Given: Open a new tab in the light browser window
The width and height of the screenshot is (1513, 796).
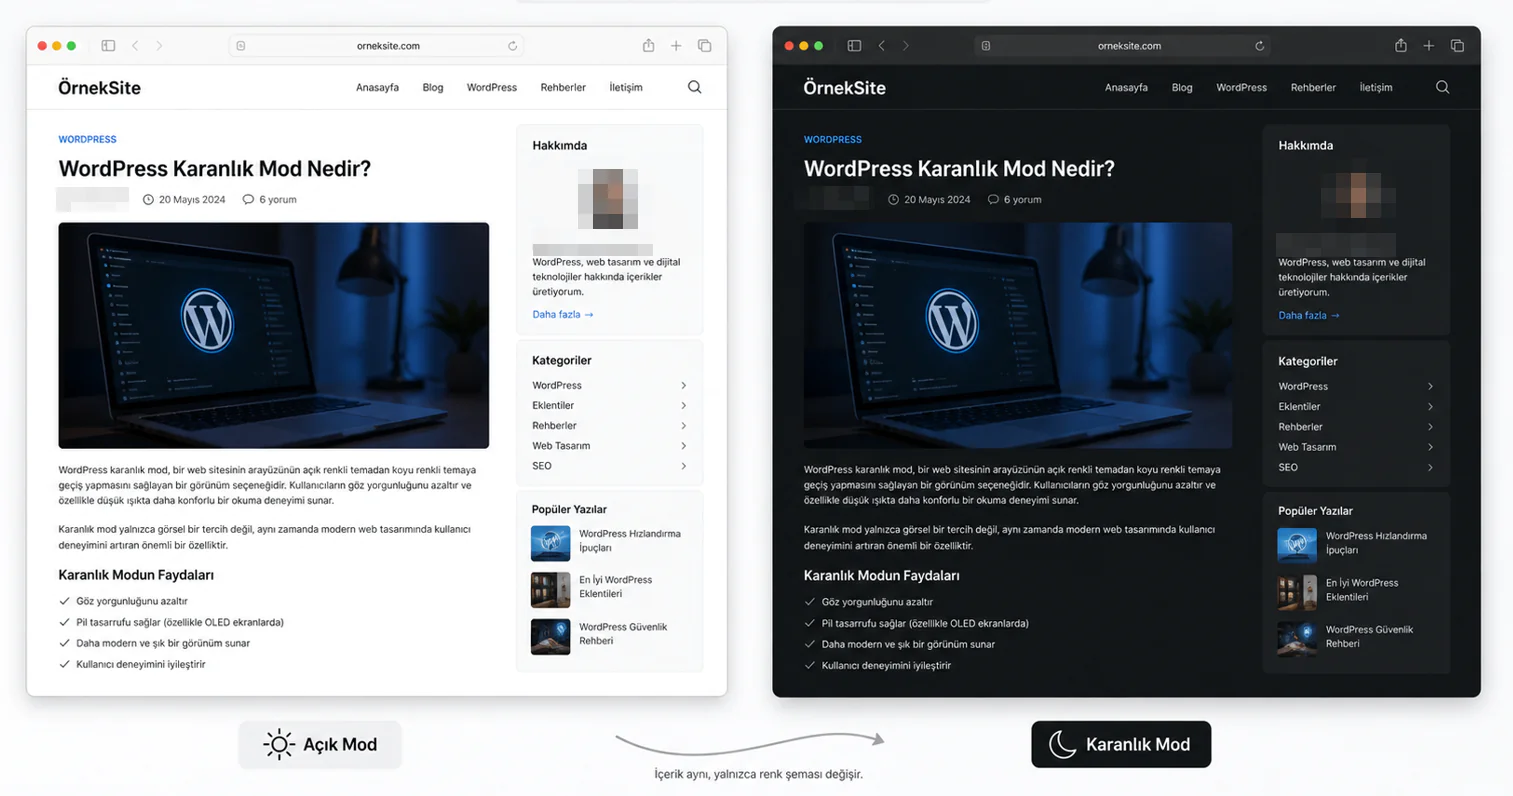Looking at the screenshot, I should [x=676, y=46].
